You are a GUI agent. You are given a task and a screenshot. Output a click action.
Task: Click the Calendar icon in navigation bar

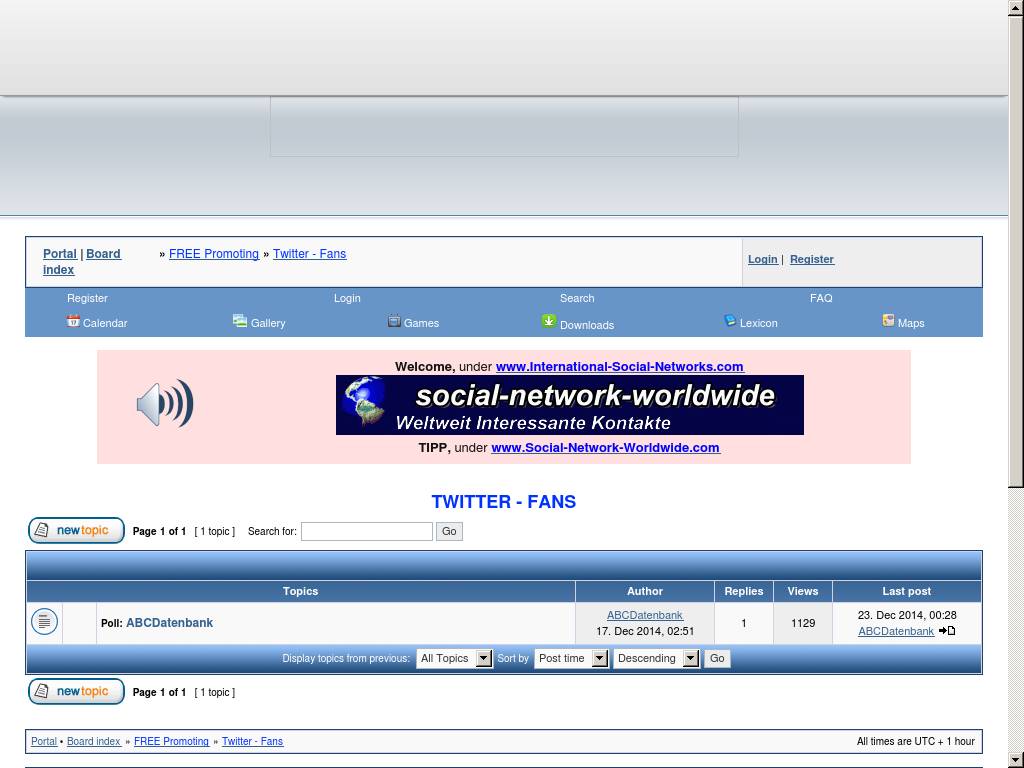[x=73, y=321]
